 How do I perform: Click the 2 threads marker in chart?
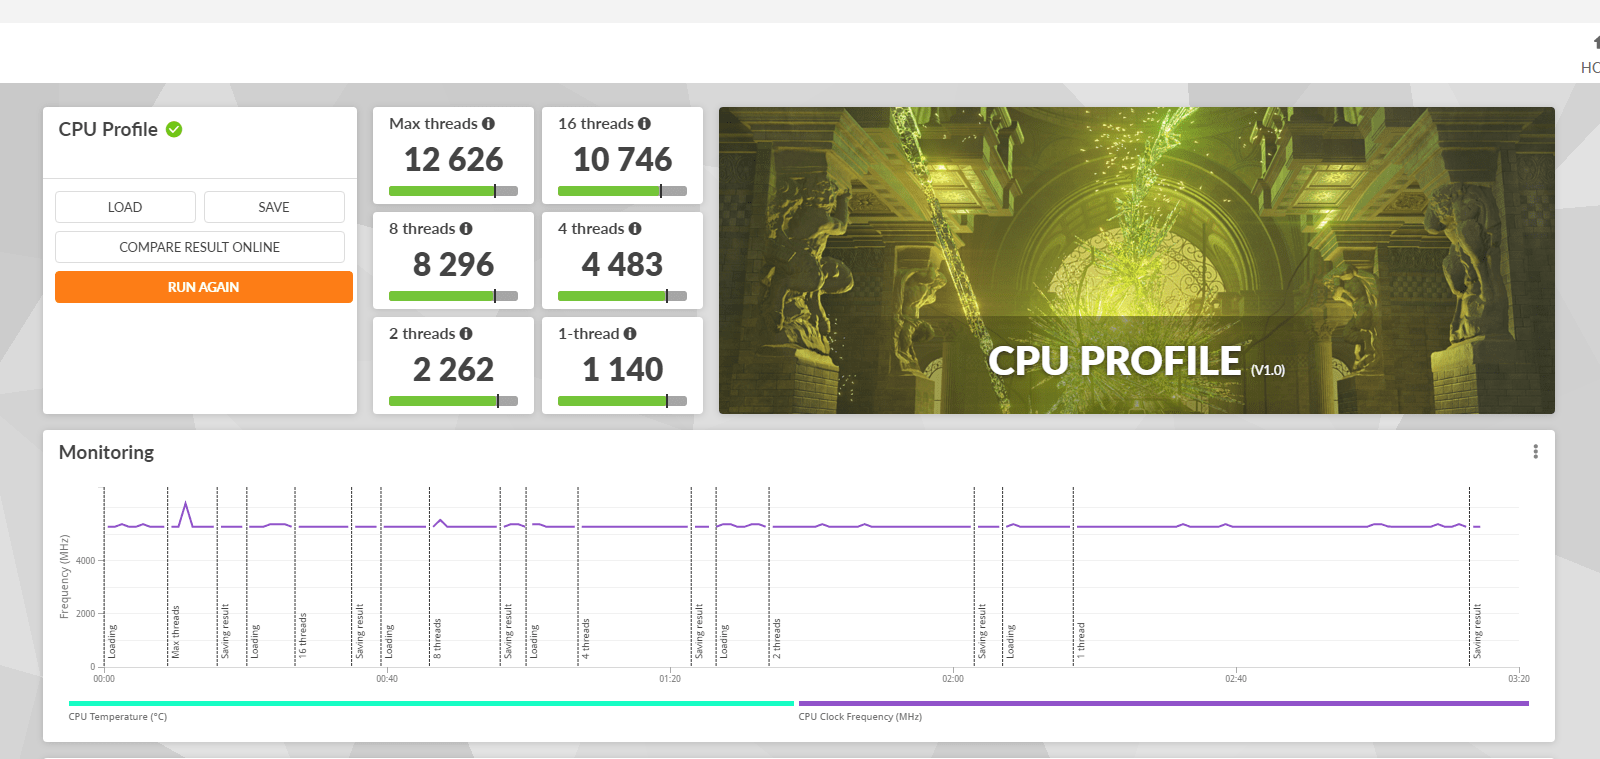[x=777, y=638]
